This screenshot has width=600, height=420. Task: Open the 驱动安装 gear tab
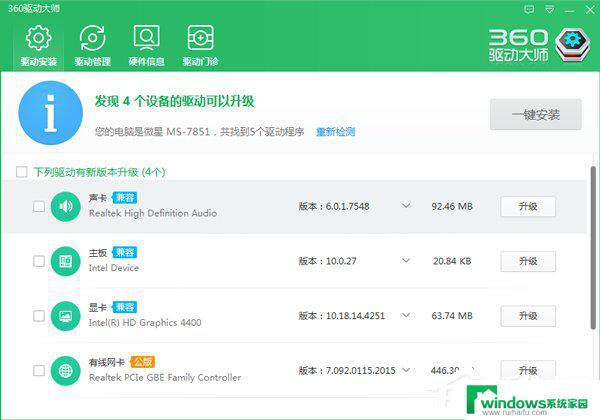(x=38, y=46)
